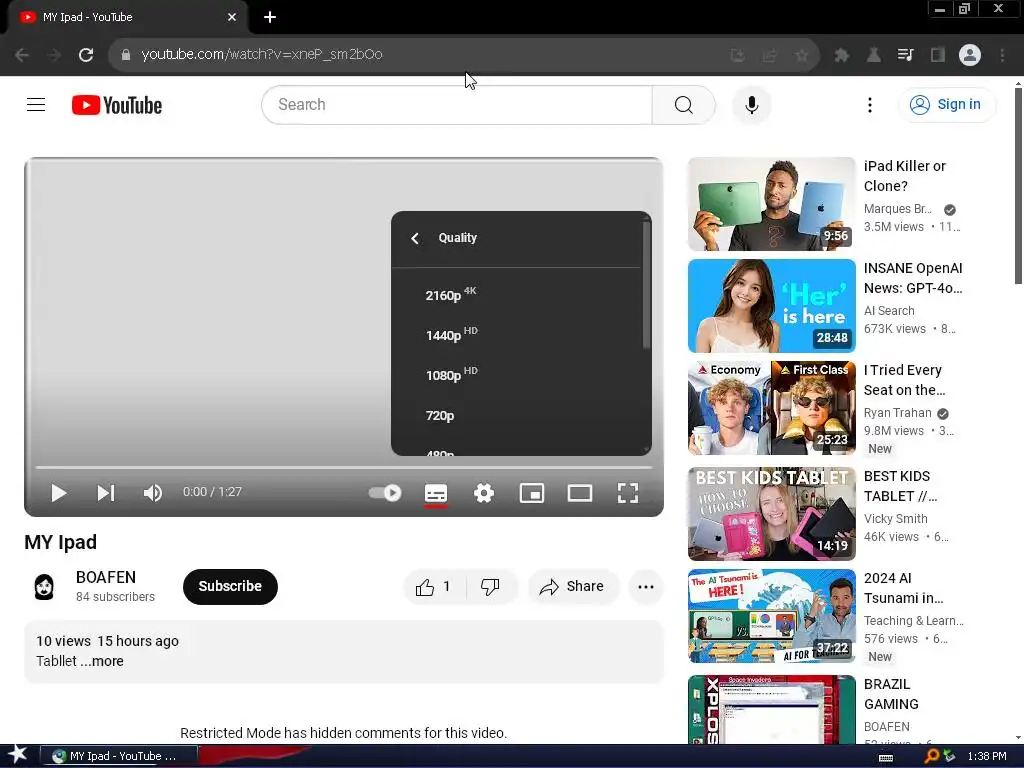Select MY Ipad - YouTube taskbar item

tap(118, 756)
